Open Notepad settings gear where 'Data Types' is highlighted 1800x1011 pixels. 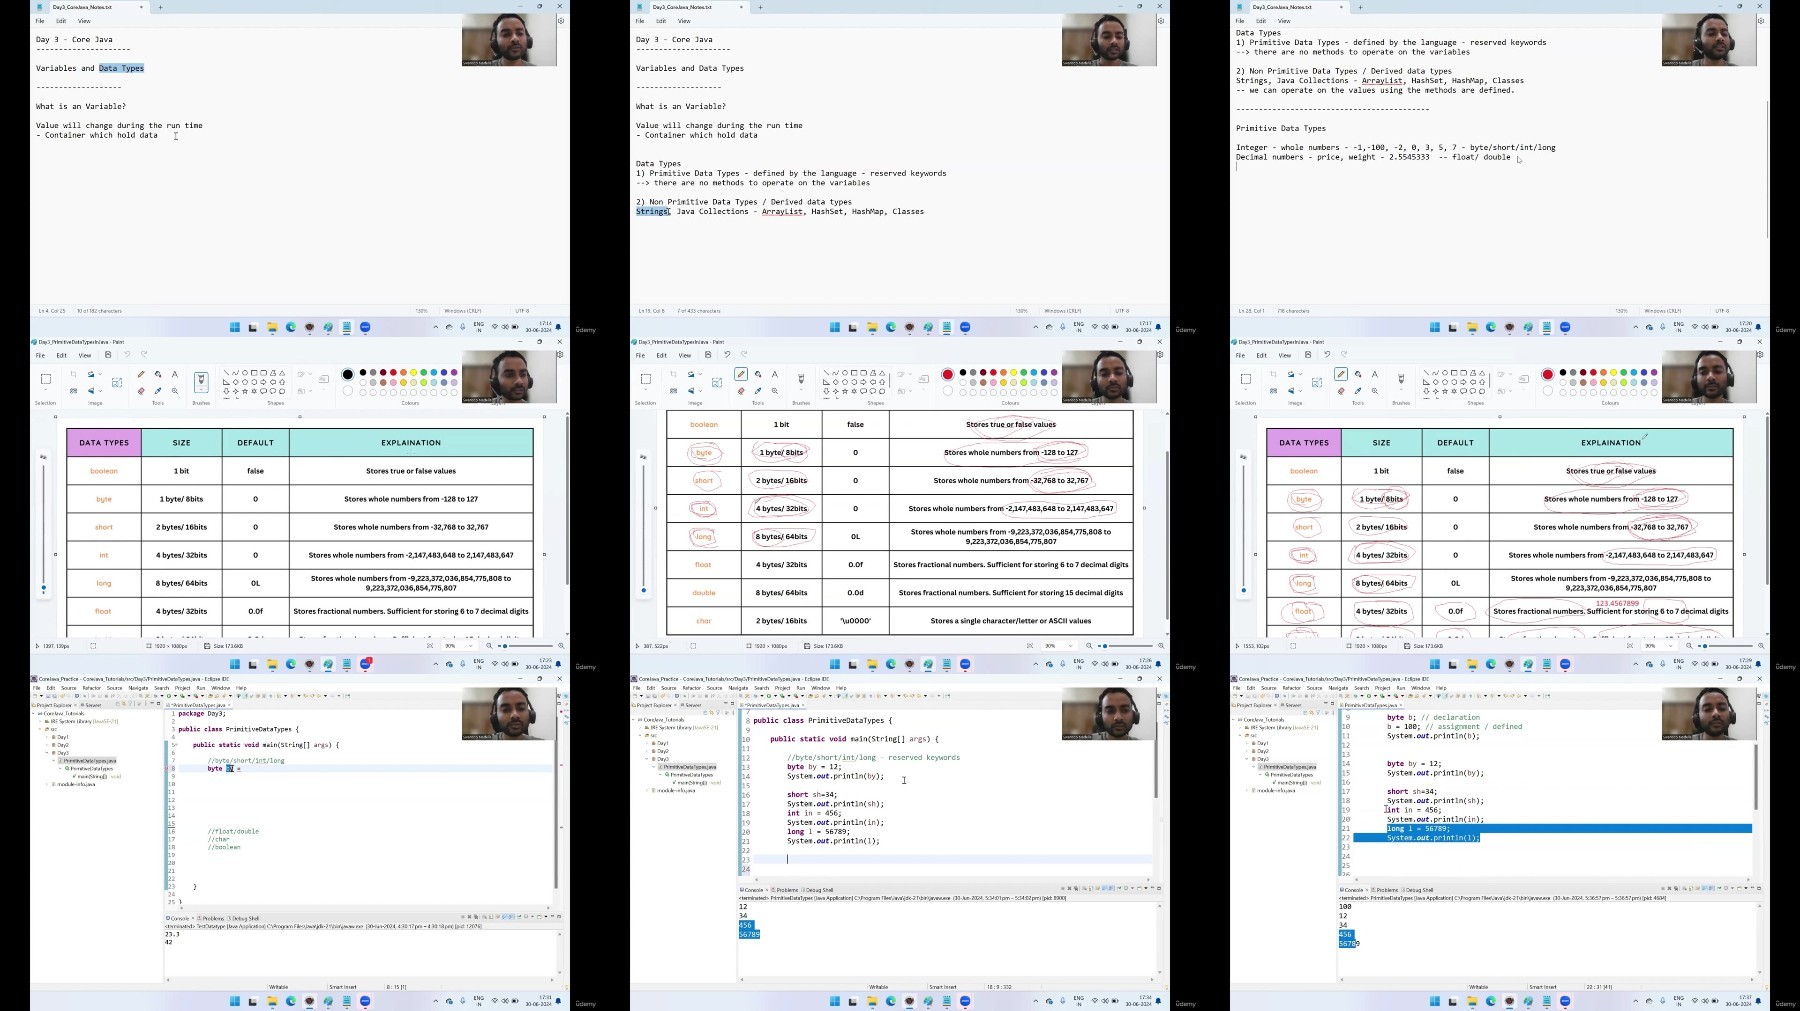pyautogui.click(x=560, y=21)
